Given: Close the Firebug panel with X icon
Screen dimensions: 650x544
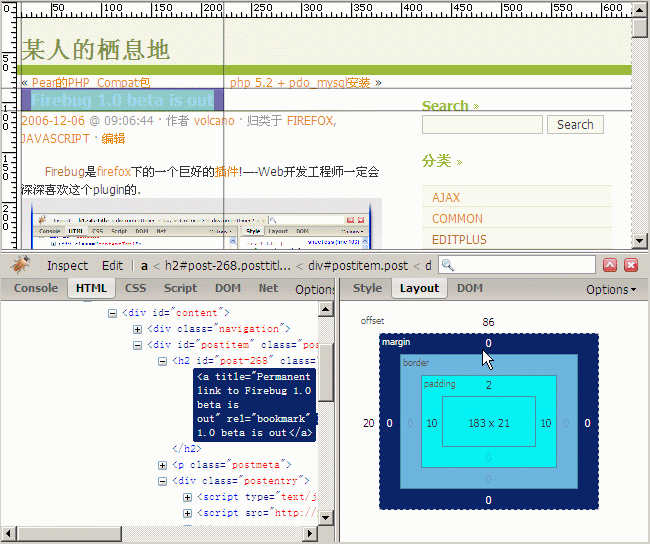Looking at the screenshot, I should coord(631,265).
